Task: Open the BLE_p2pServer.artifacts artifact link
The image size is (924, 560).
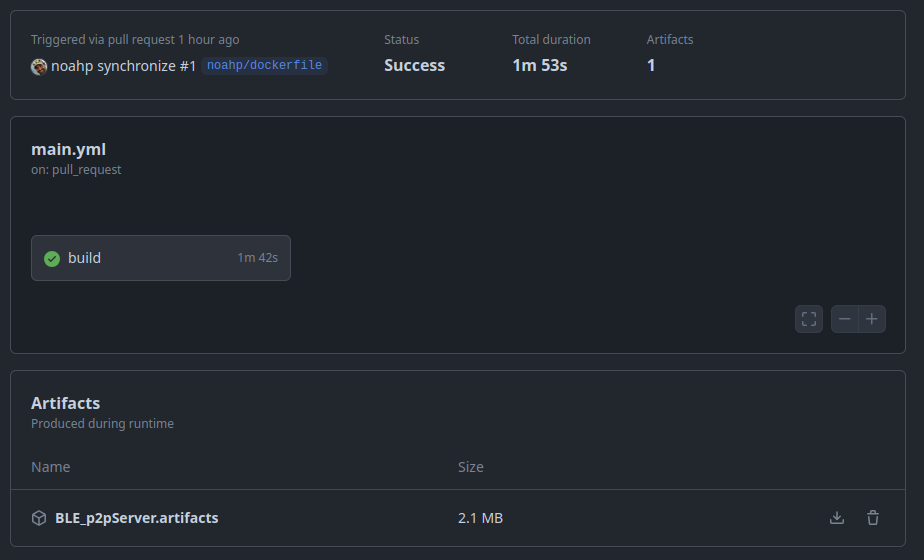Action: click(137, 518)
